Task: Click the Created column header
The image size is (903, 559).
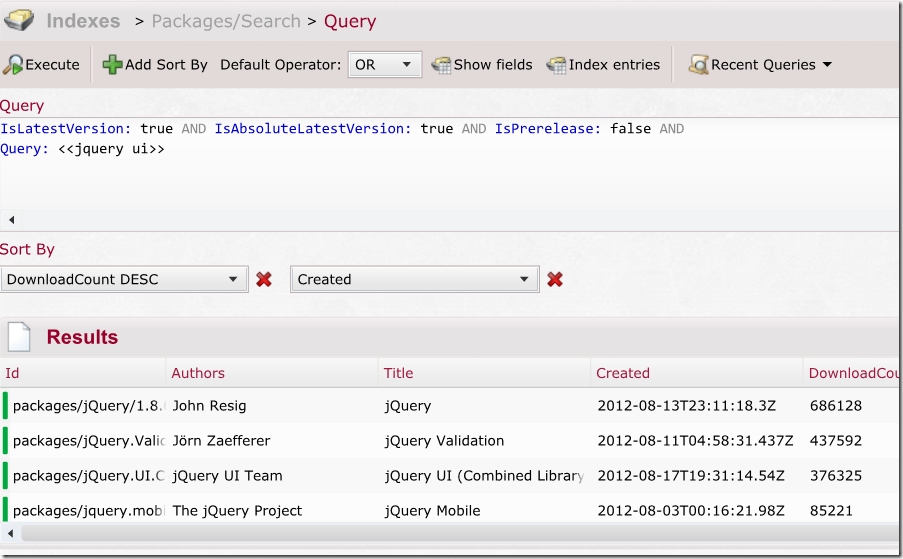Action: (x=623, y=373)
